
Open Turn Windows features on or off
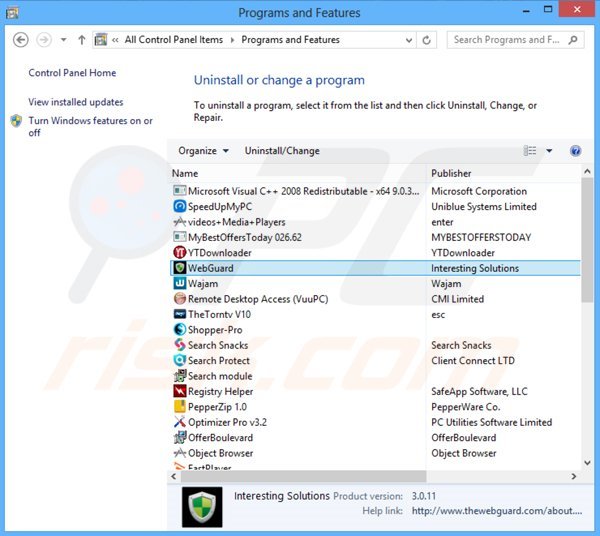pos(90,127)
